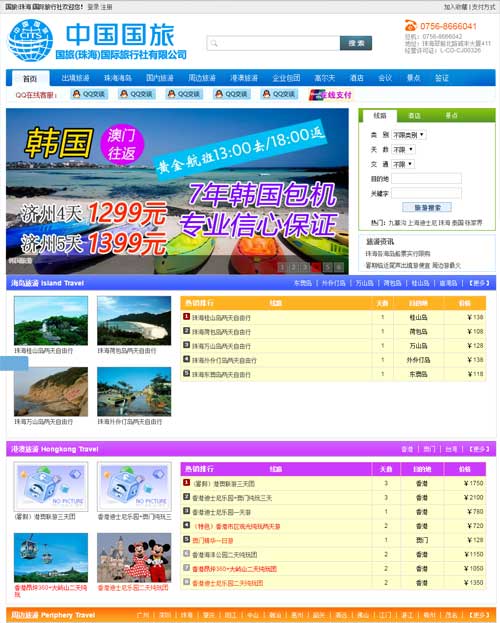Open the 交通 dropdown
The image size is (500, 623).
tap(403, 164)
